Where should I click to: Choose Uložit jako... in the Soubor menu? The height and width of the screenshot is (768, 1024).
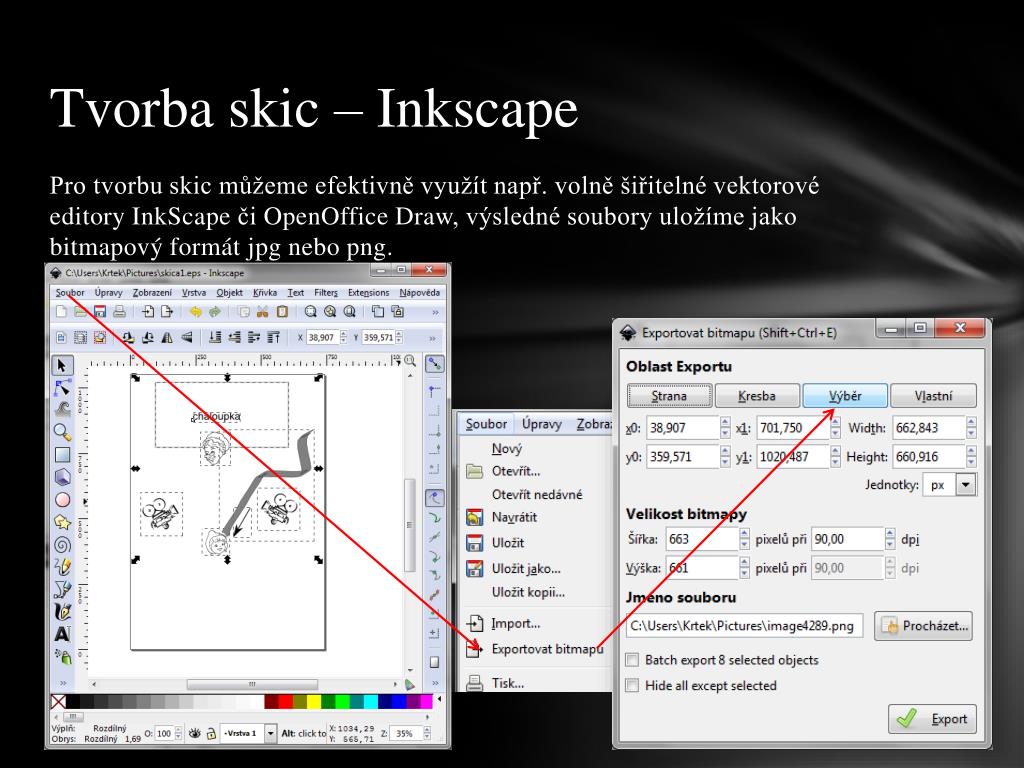click(526, 569)
